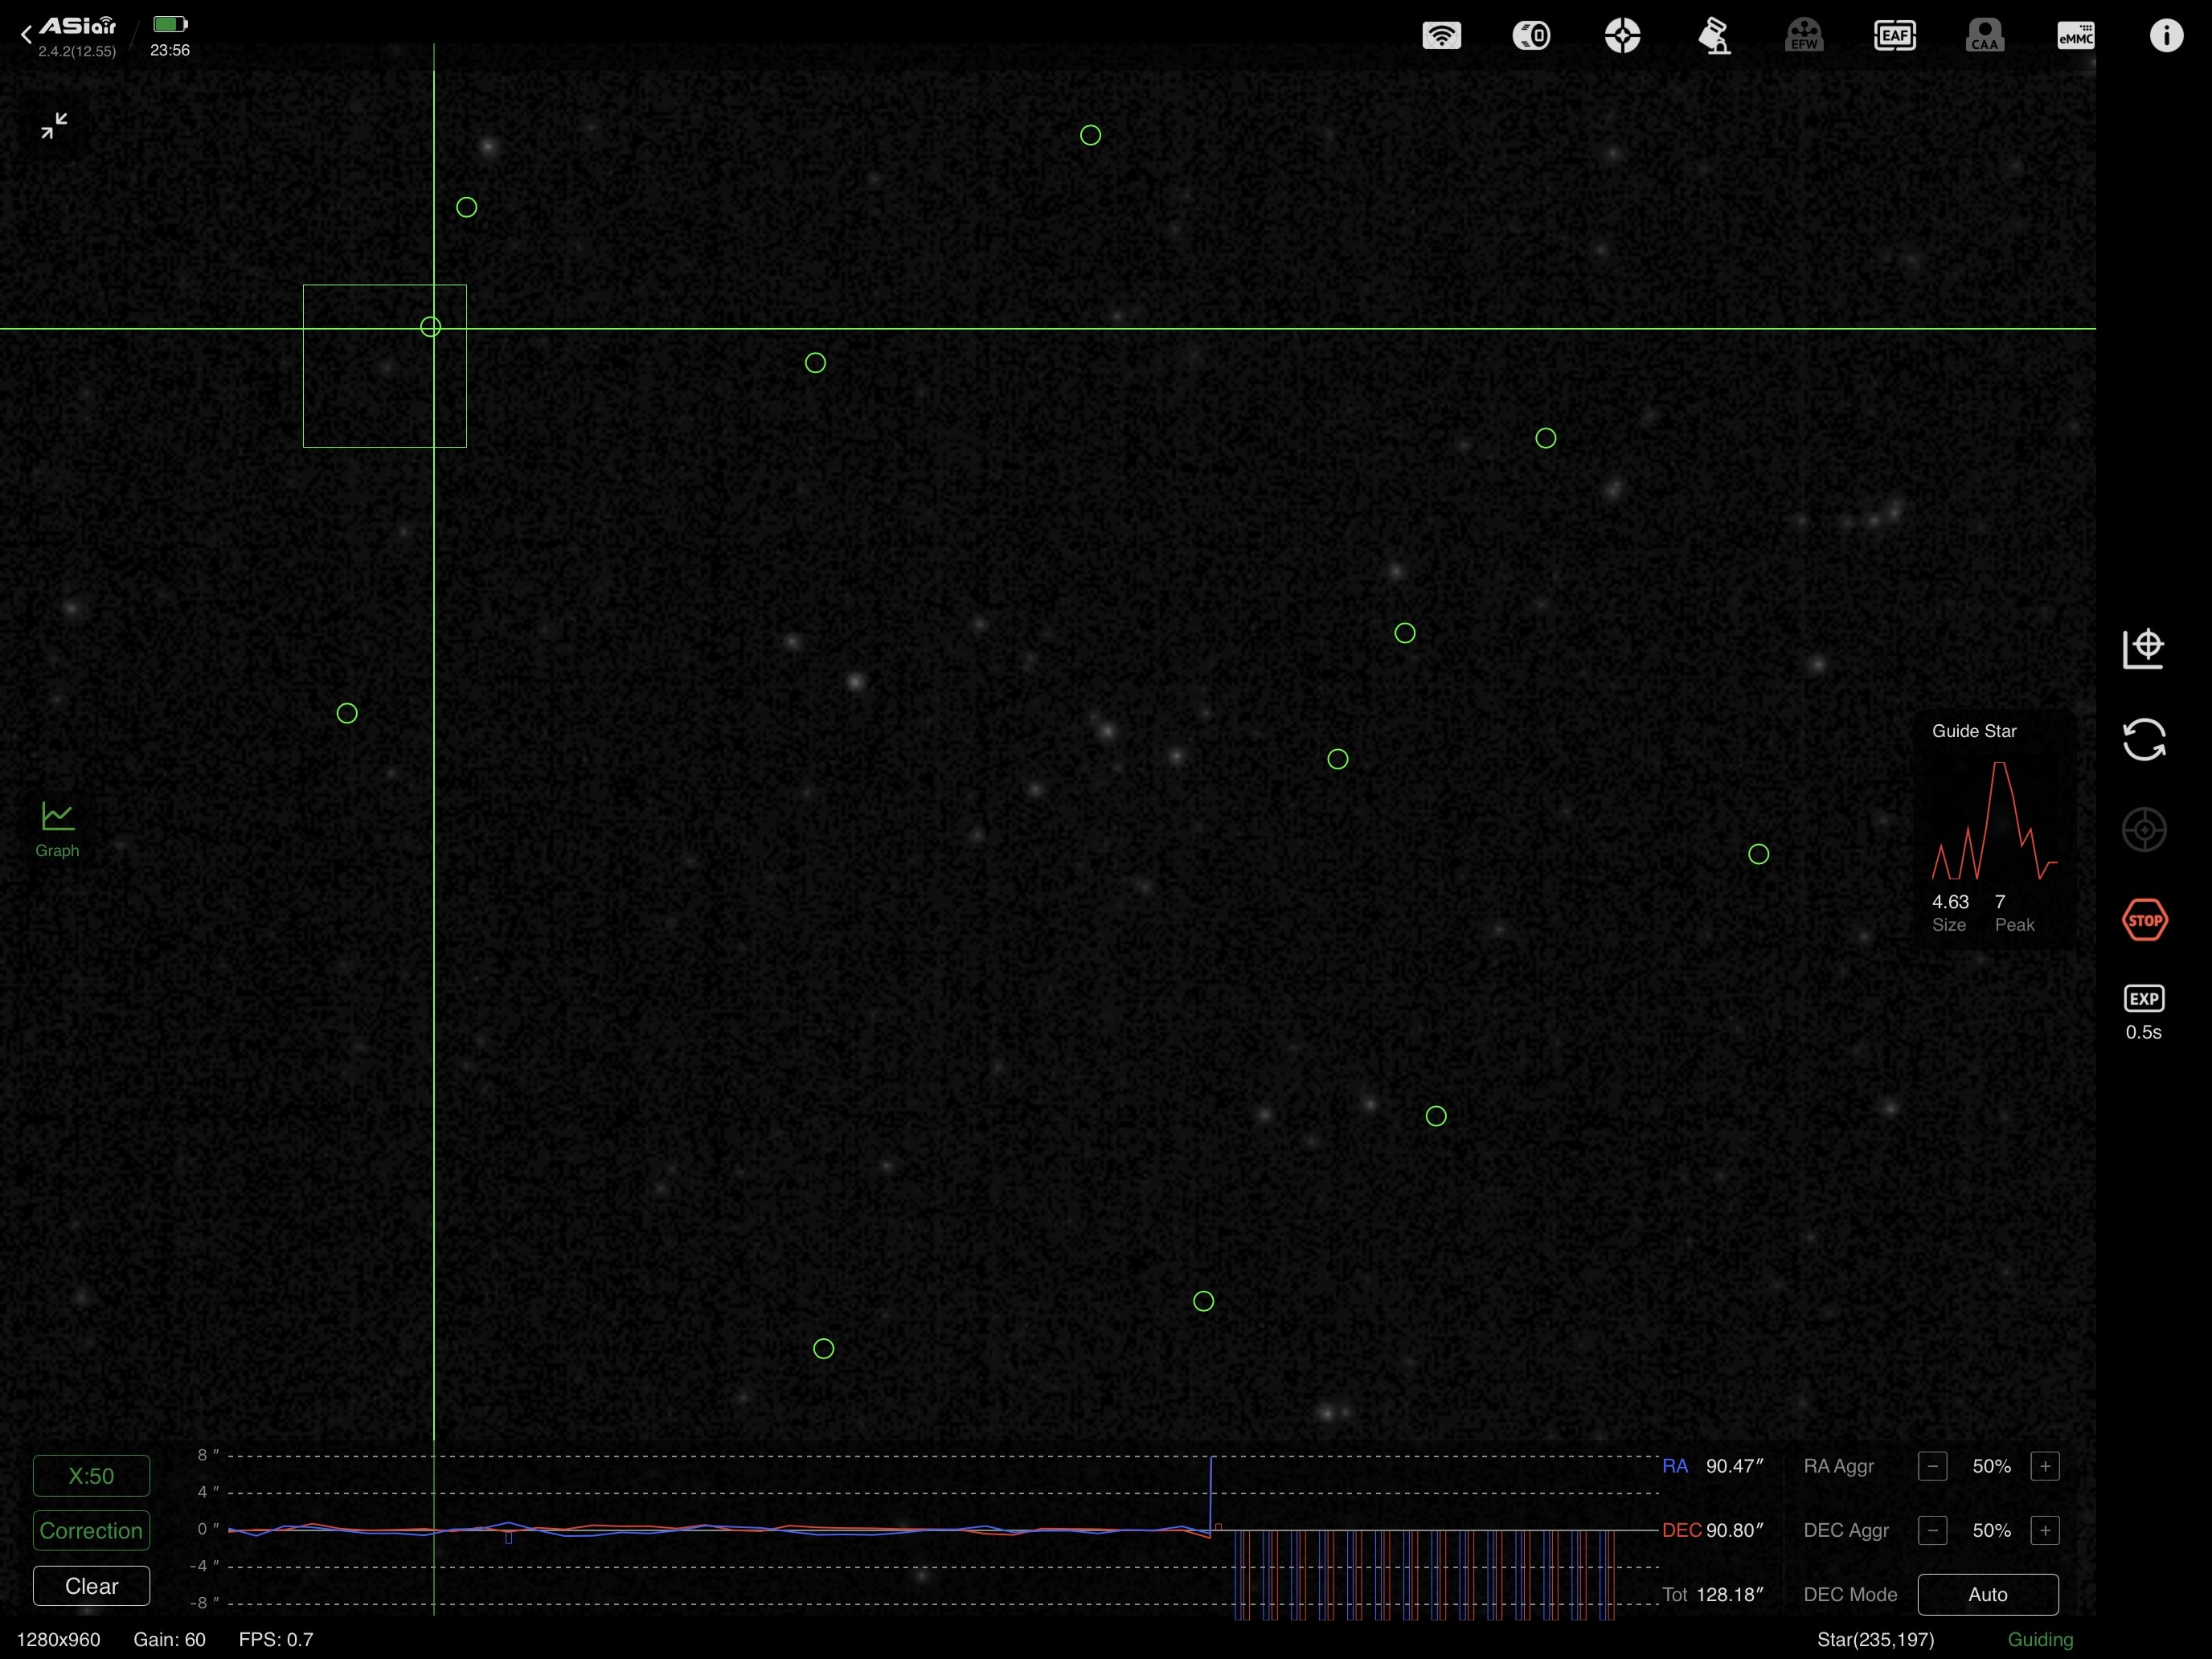Collapse the fullscreen guide view
Screen dimensions: 2212x1659
click(x=54, y=125)
